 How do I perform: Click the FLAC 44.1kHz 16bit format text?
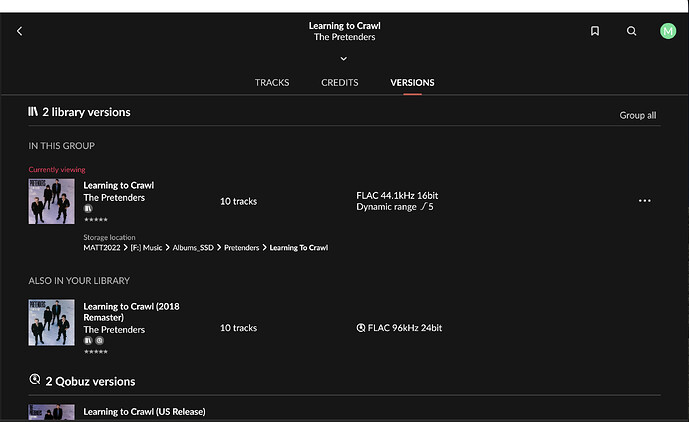(397, 196)
